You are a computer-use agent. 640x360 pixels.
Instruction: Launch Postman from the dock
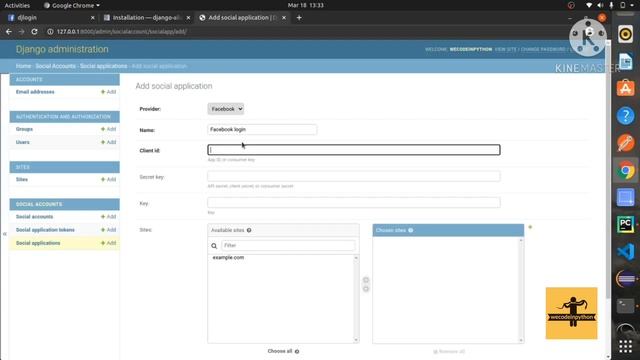click(x=625, y=143)
